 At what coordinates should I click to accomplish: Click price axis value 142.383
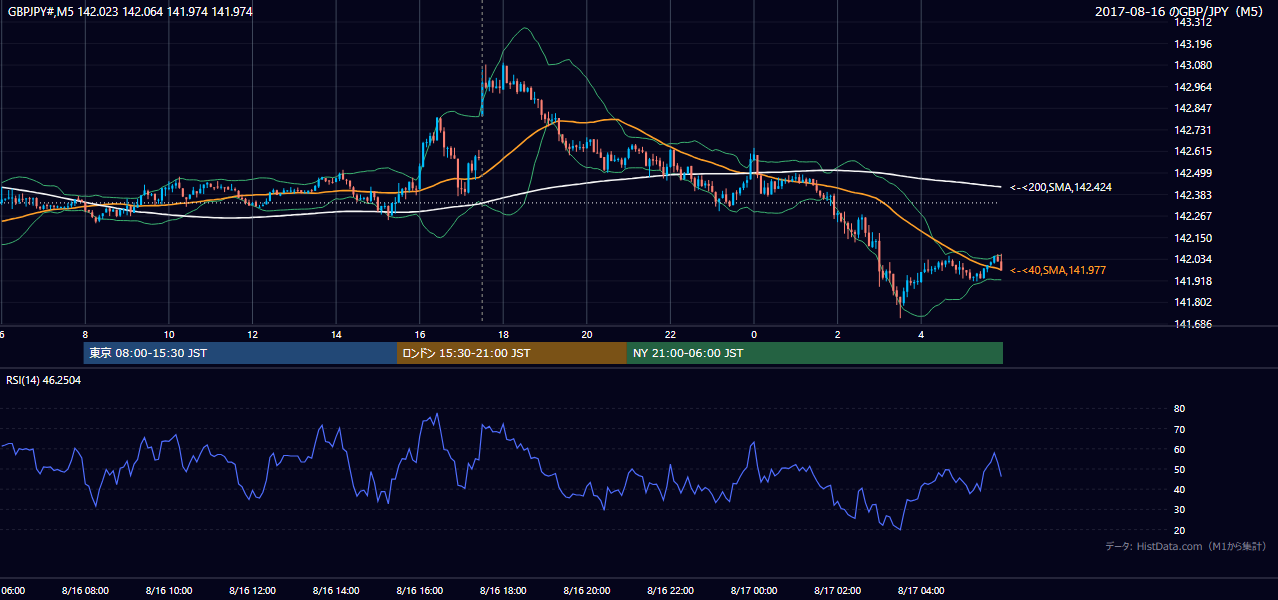click(1192, 195)
